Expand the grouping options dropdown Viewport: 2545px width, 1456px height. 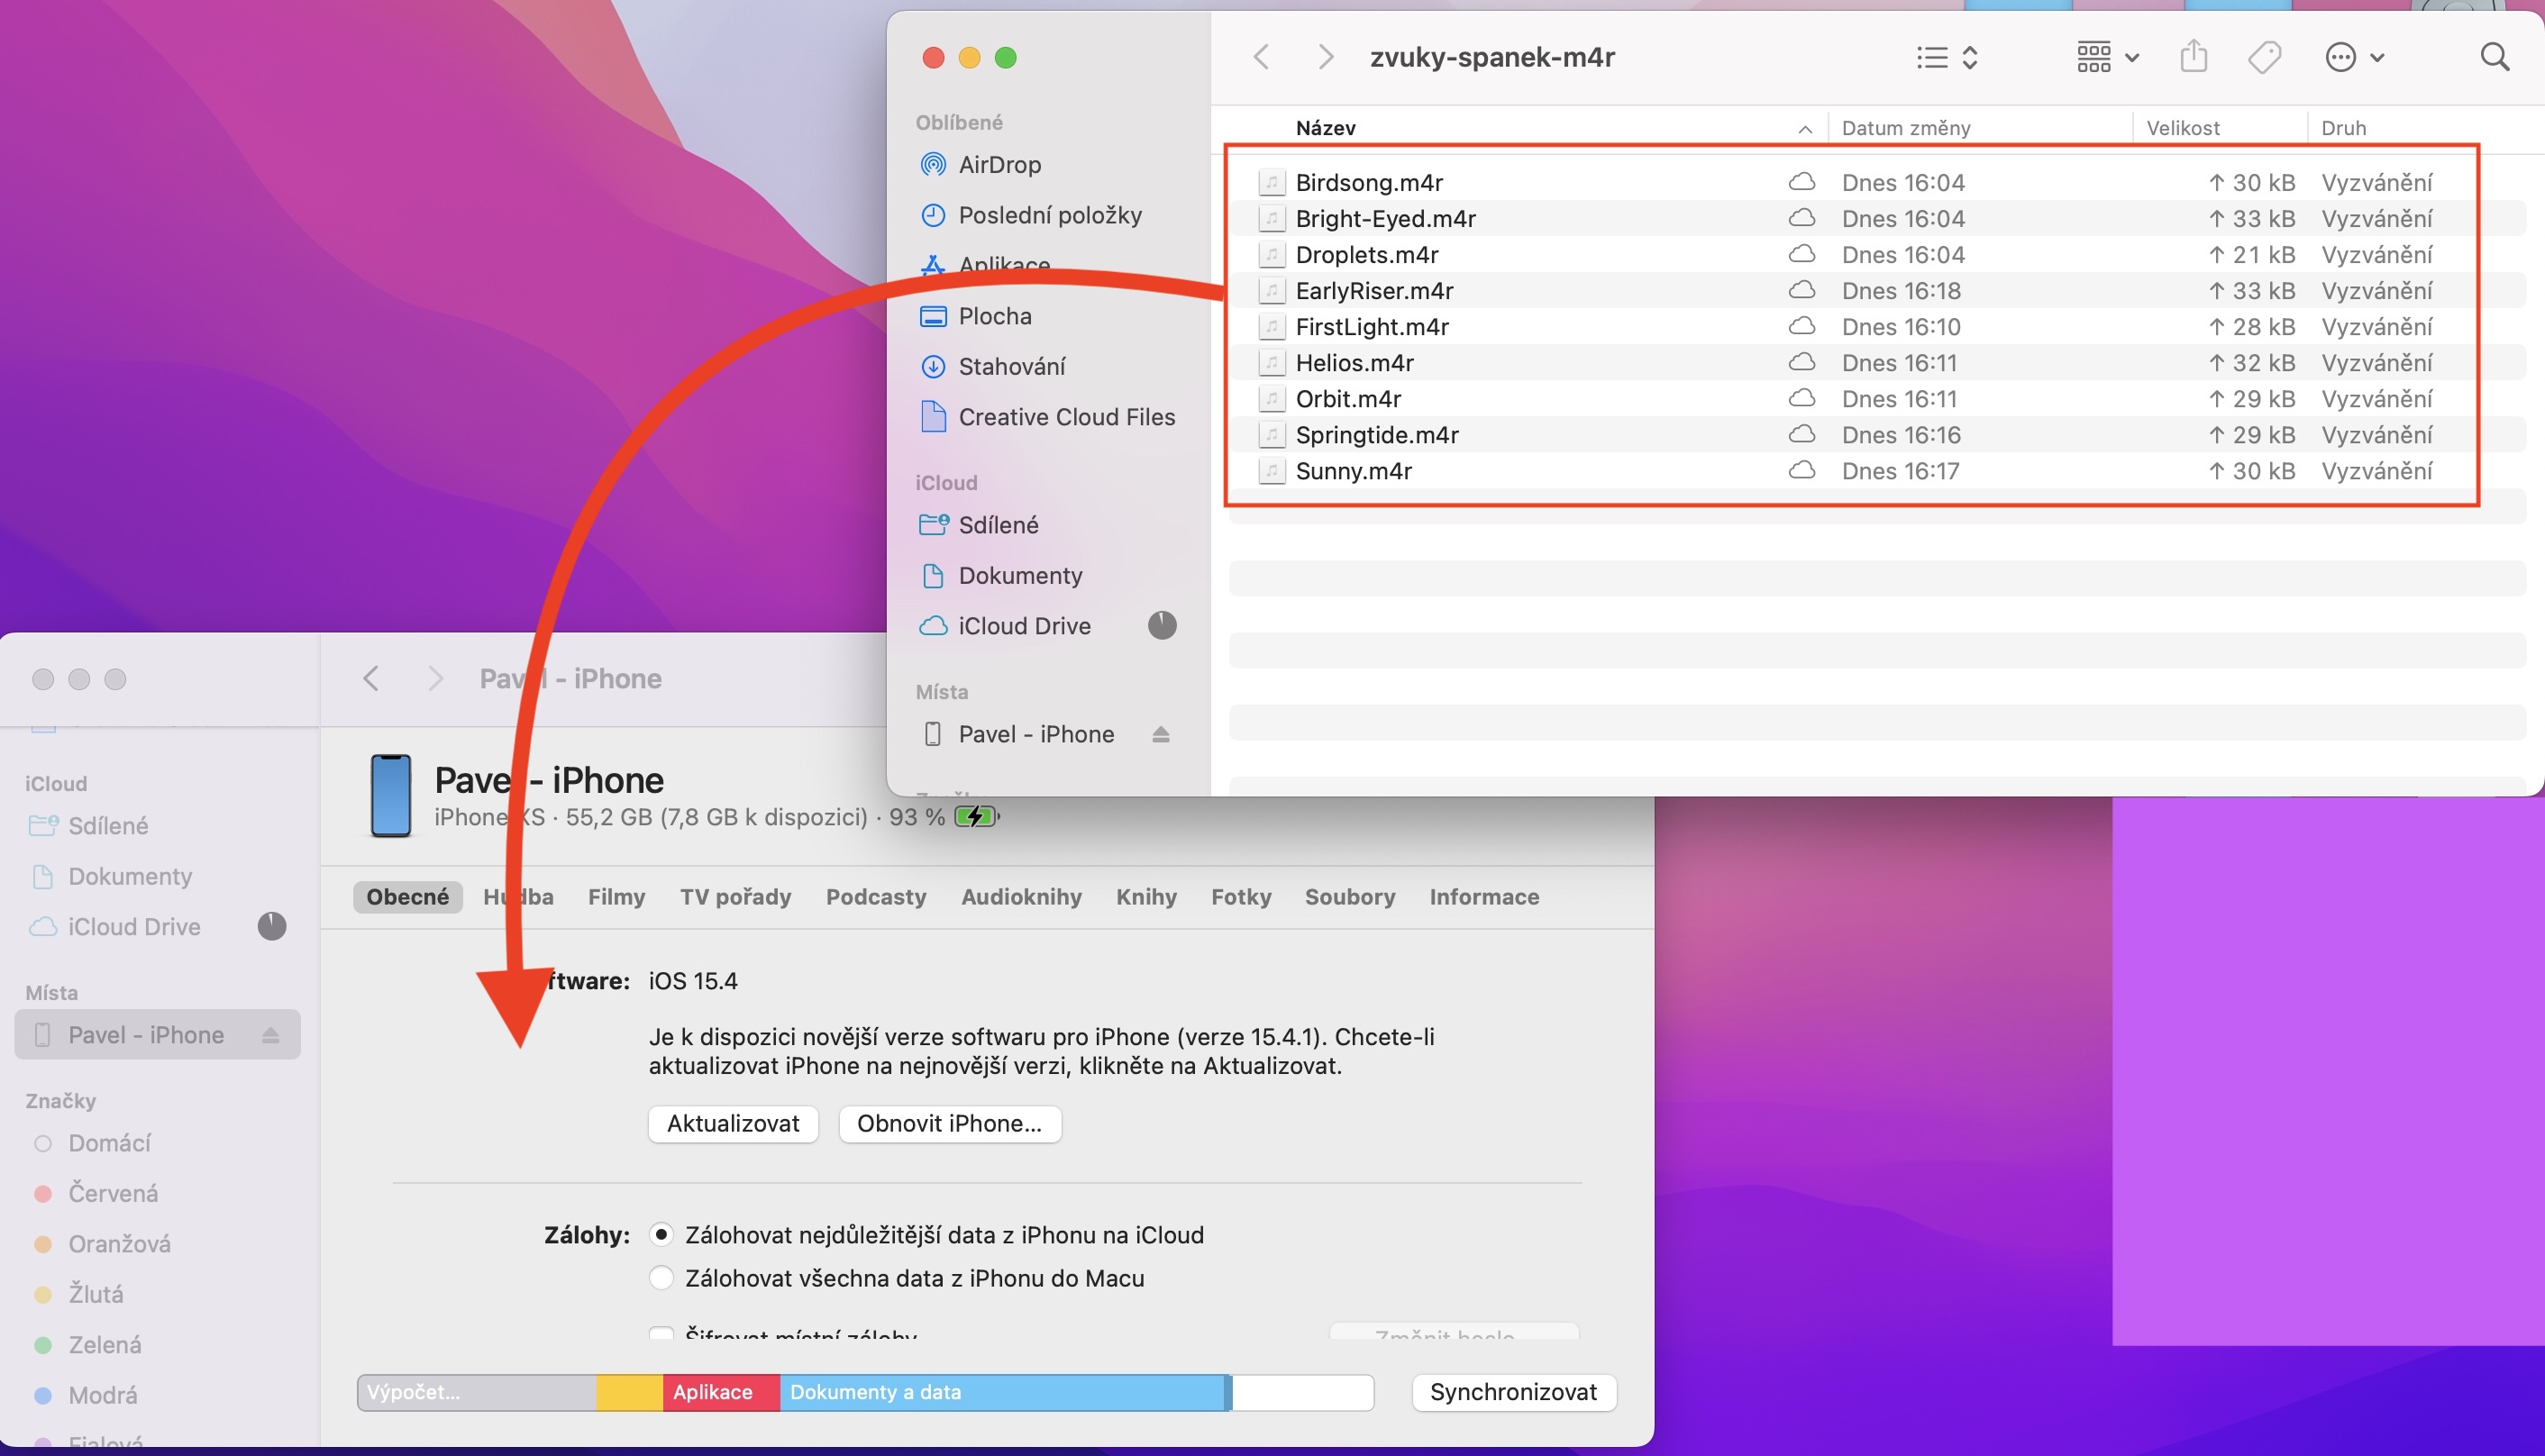coord(2107,57)
